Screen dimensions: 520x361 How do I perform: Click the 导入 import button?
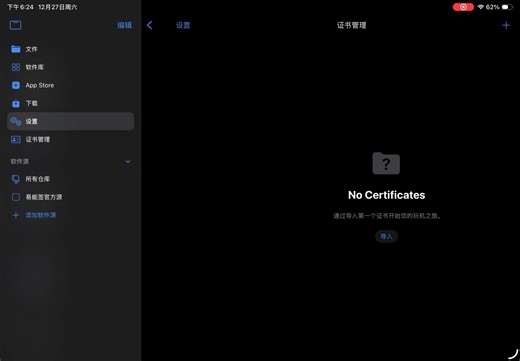pos(386,236)
